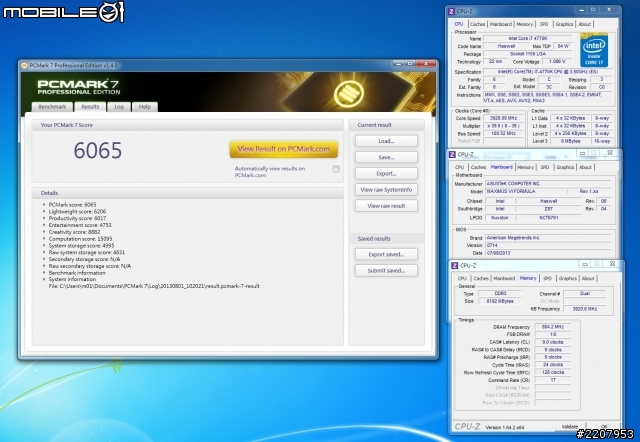Screen dimensions: 640x442
Task: Select About tab in Memory CPU-Z window
Action: [588, 278]
